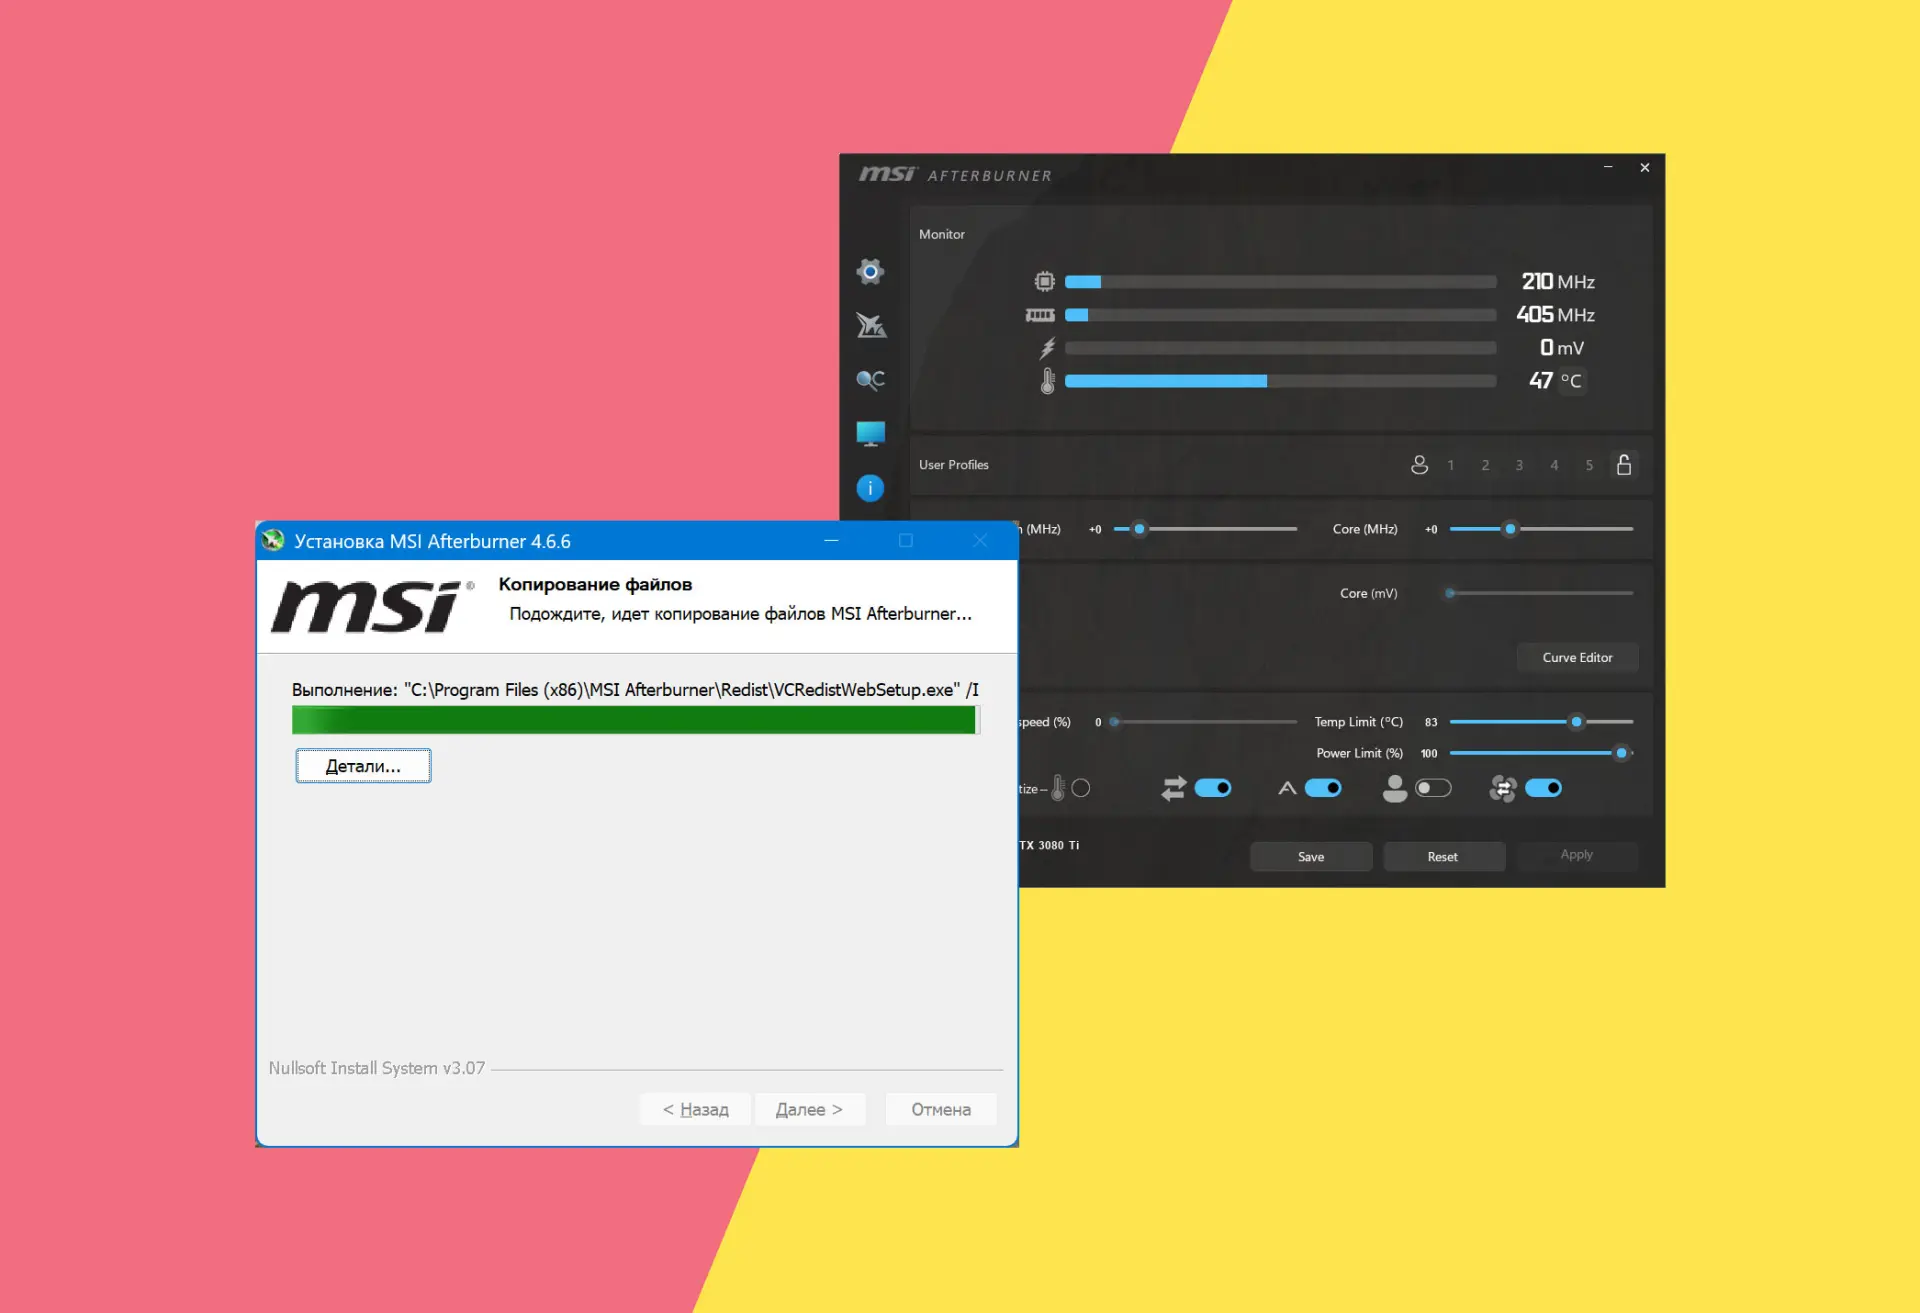The image size is (1920, 1313).
Task: Open the Curve Editor
Action: pos(1577,658)
